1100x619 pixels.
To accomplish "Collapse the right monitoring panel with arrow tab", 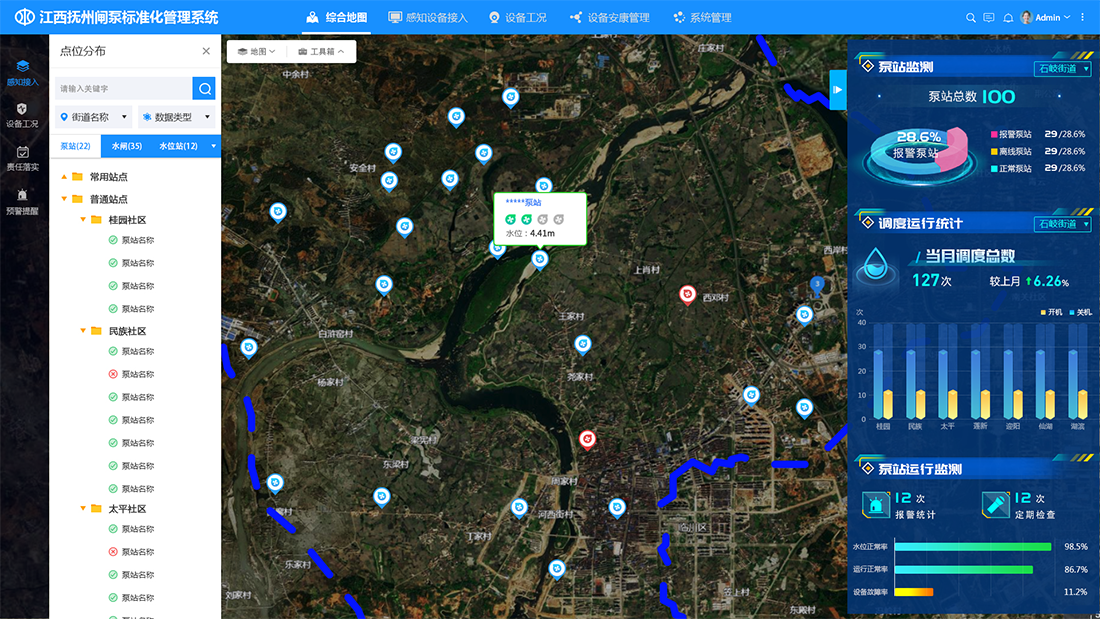I will 837,90.
